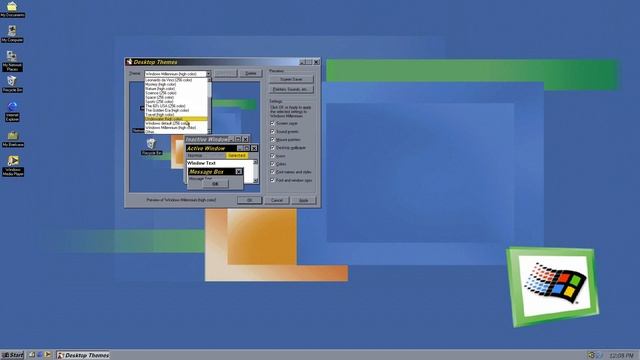Click Show Desktop quick launch icon
Screen dimensions: 640x360
32,355
